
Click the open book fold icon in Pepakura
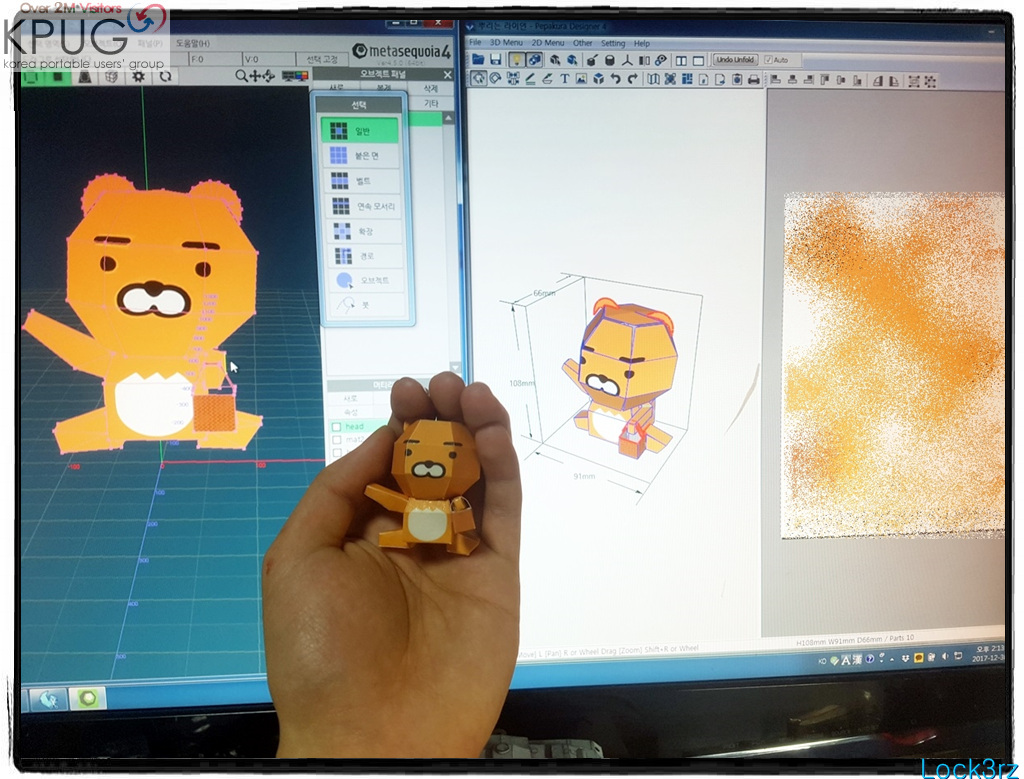[653, 79]
